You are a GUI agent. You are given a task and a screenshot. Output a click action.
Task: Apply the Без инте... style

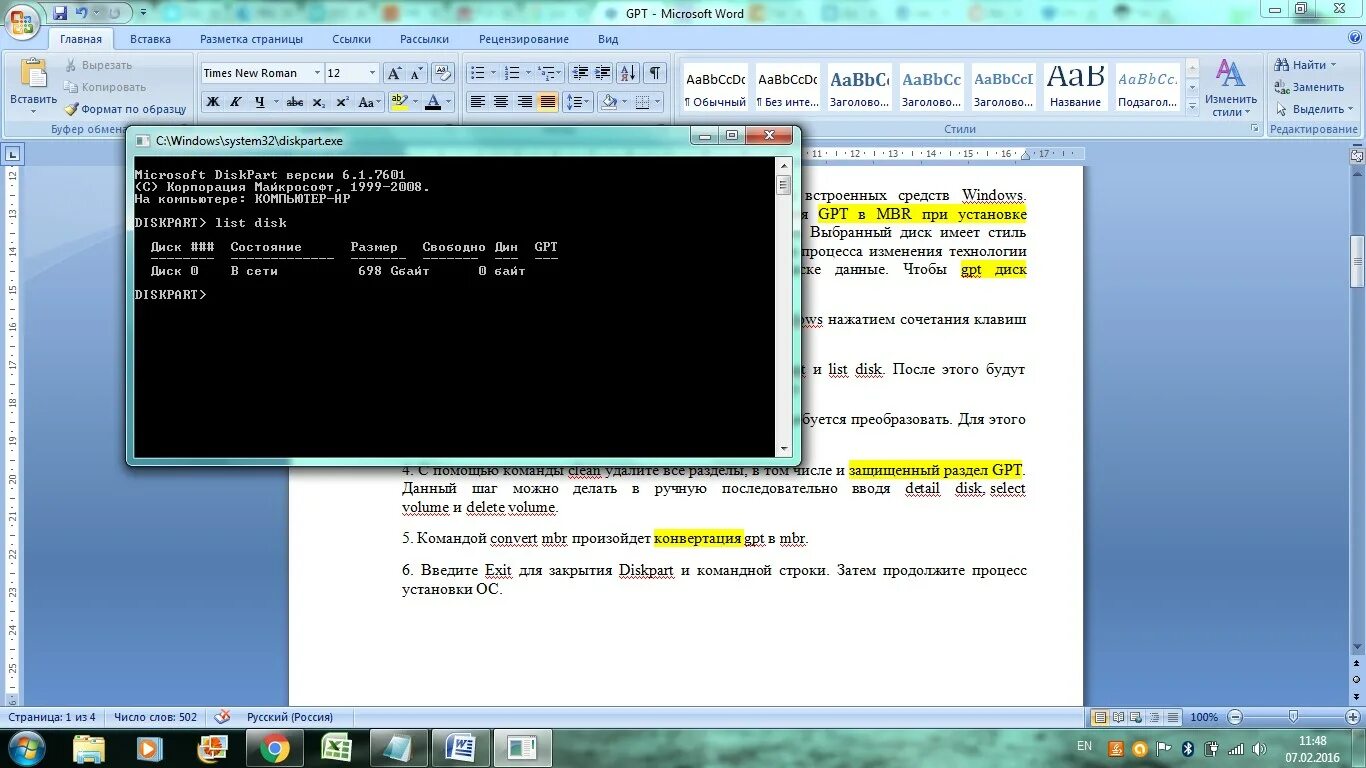tap(787, 87)
